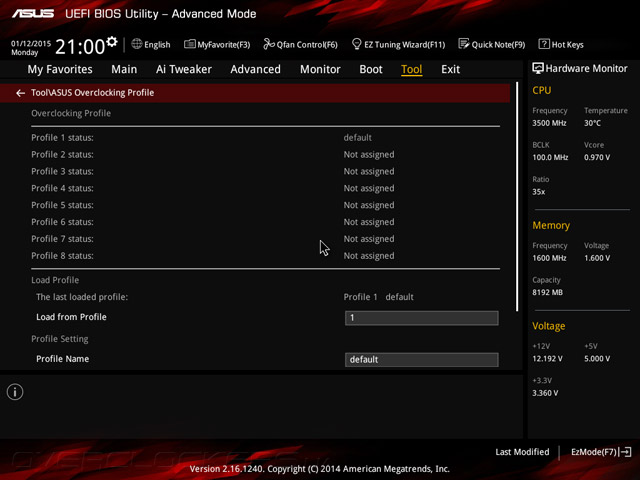Click the EZ Tuning Wizard bulb icon
This screenshot has height=480, width=640.
click(x=356, y=44)
